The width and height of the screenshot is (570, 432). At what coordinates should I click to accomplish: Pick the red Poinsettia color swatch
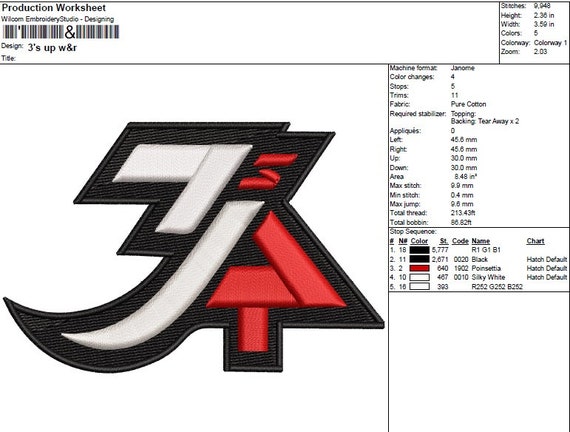[x=419, y=268]
